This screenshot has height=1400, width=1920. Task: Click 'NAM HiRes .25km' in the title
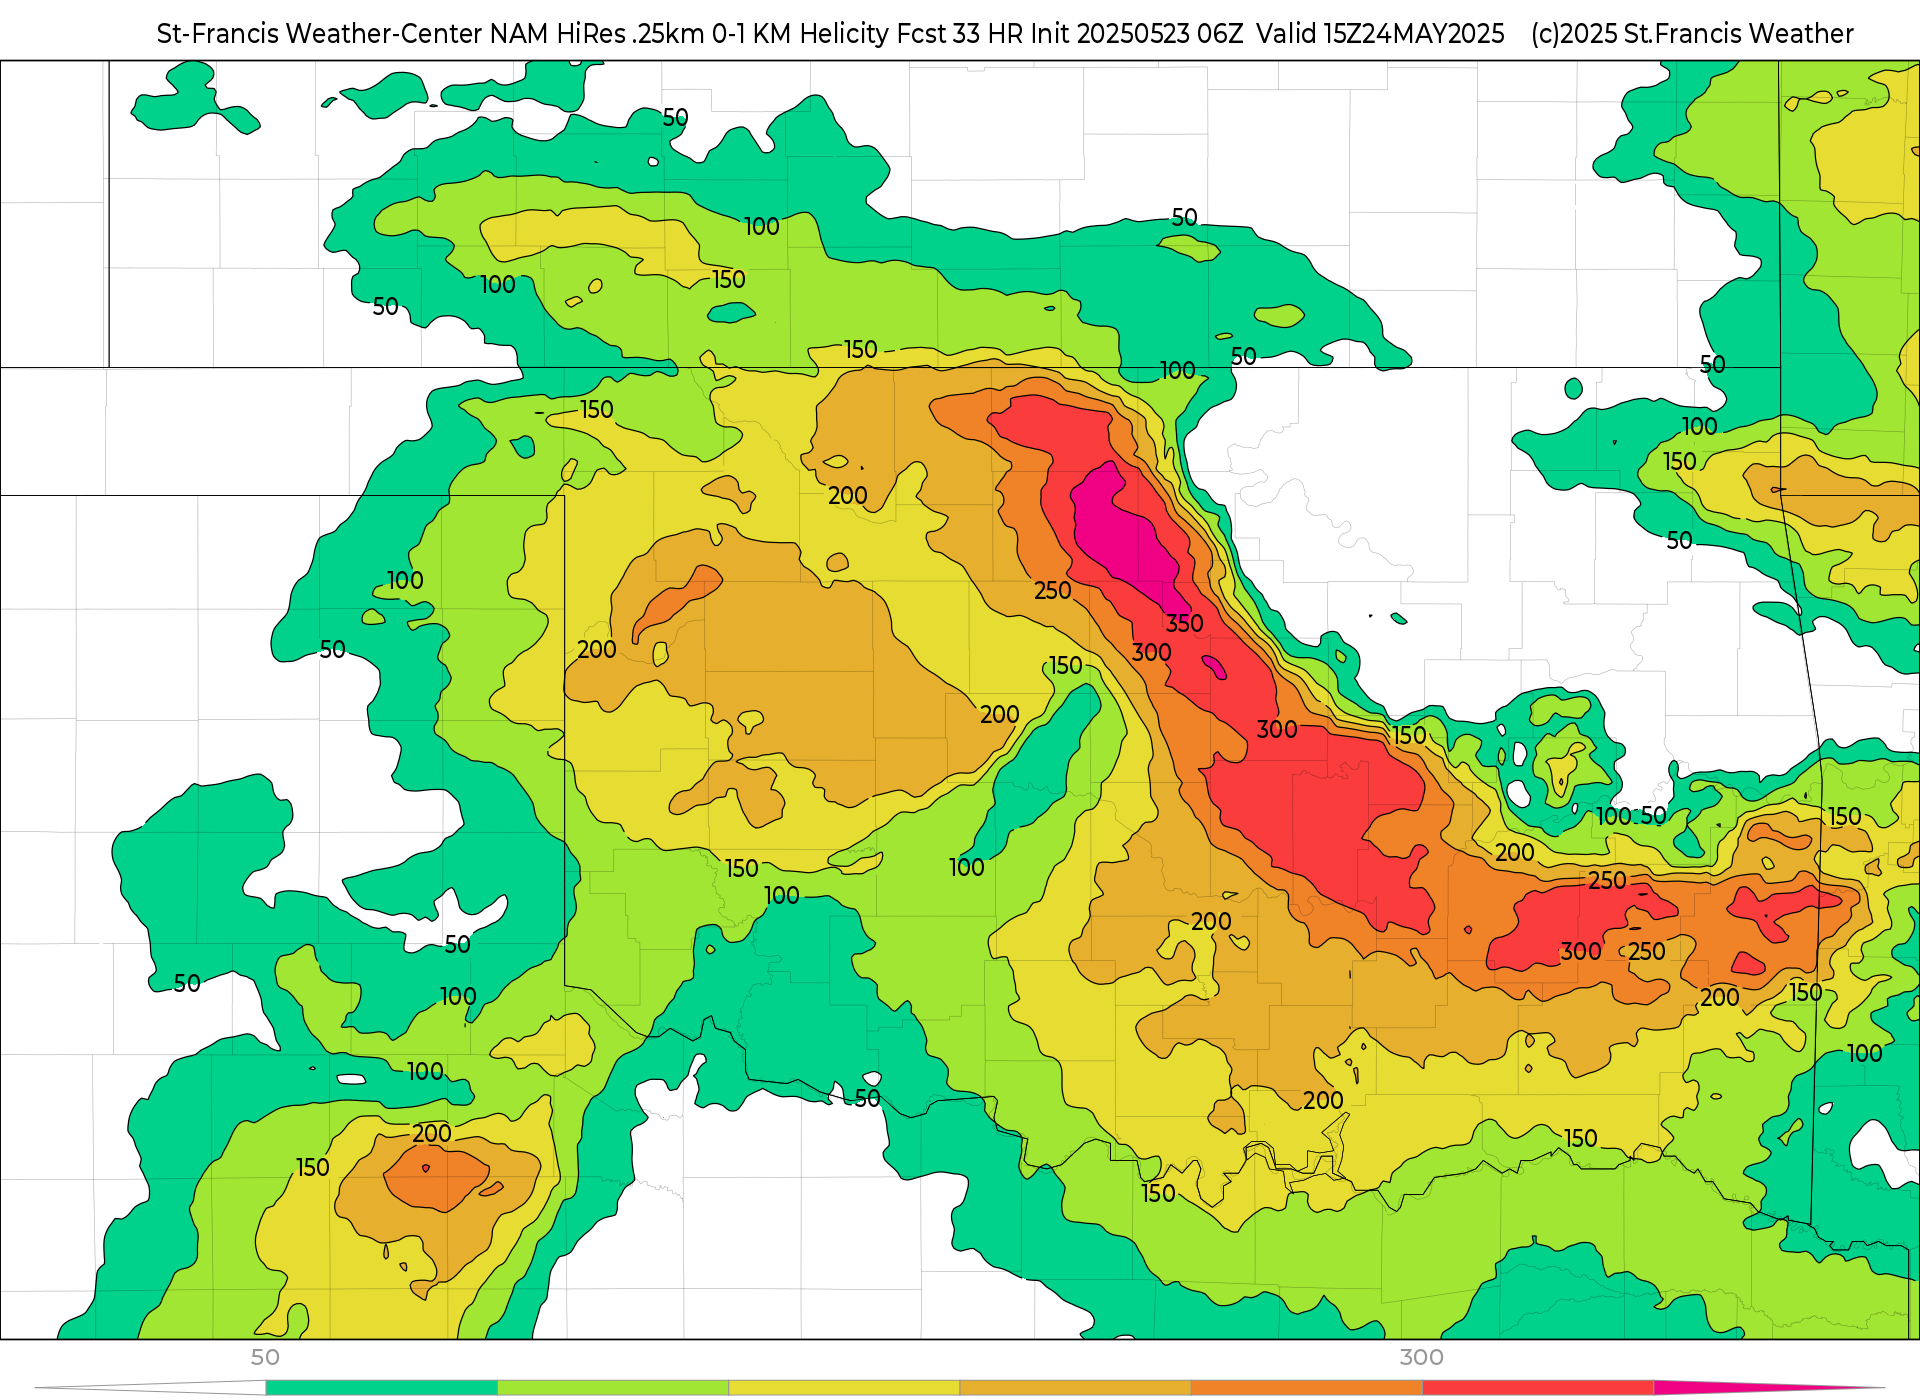597,34
